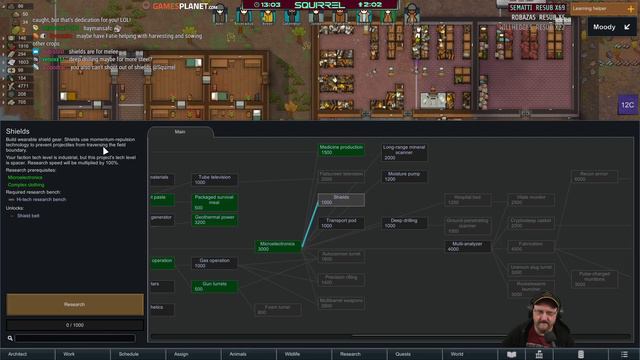Screen dimensions: 640x360
Task: Select the Gun turrets research node
Action: tap(215, 286)
